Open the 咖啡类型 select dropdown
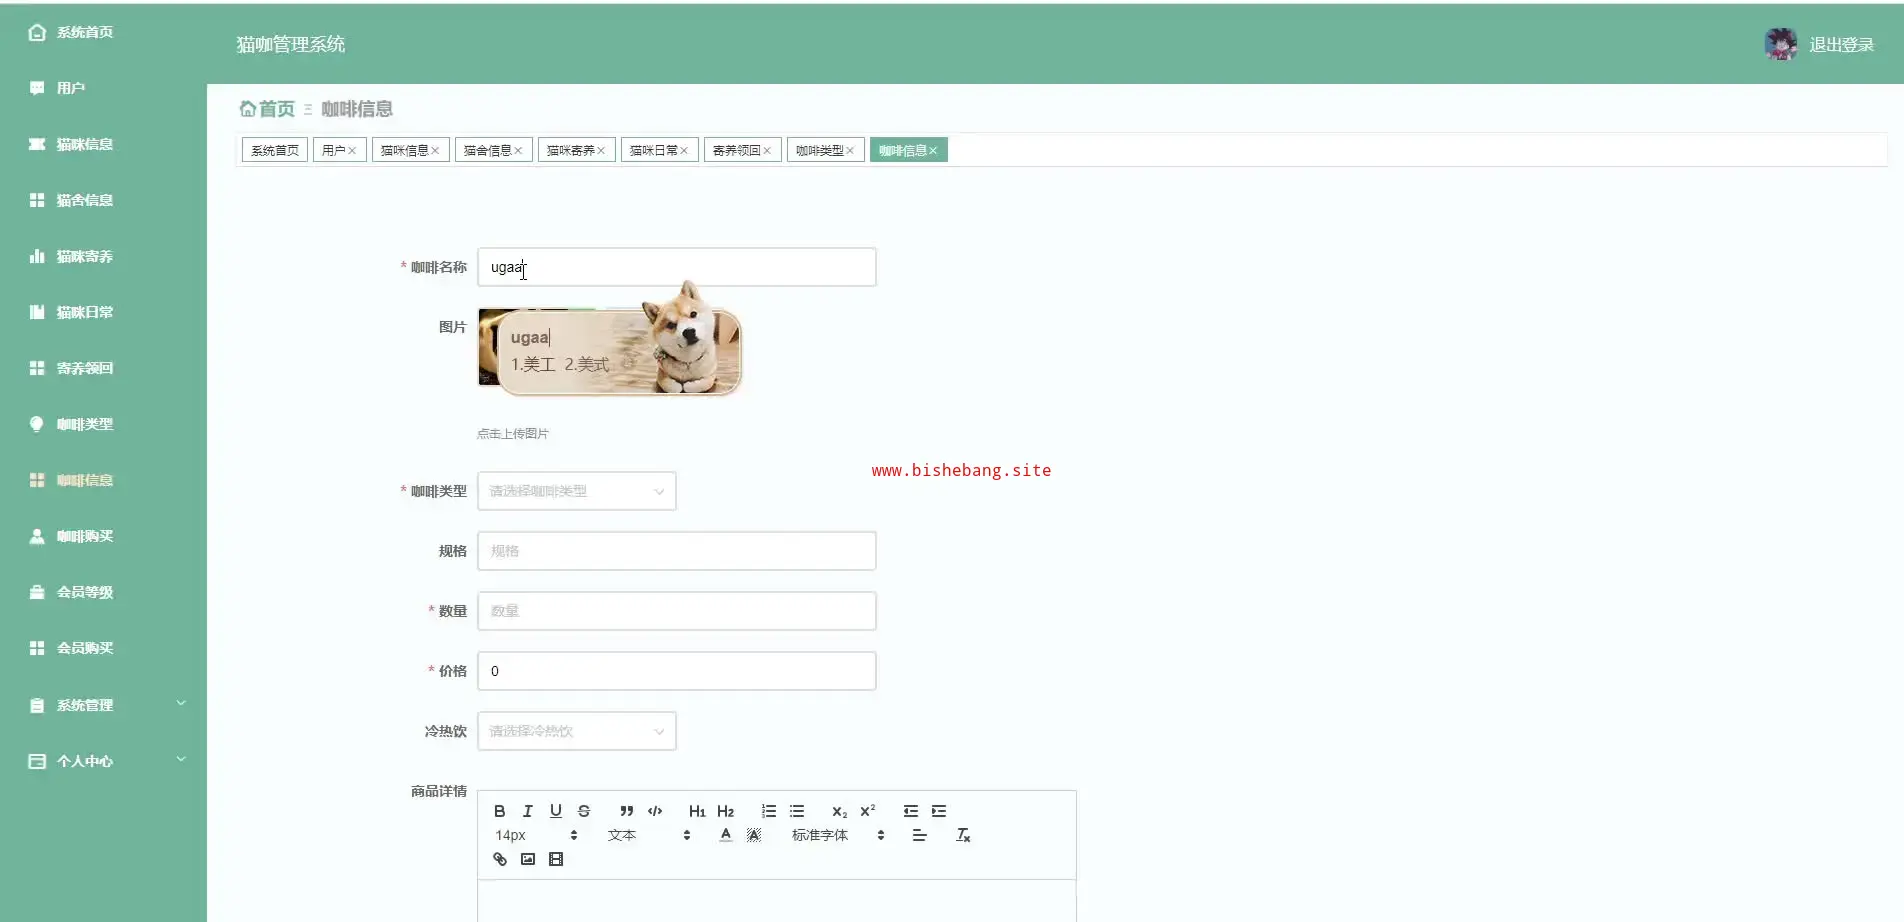The width and height of the screenshot is (1904, 922). click(x=577, y=491)
